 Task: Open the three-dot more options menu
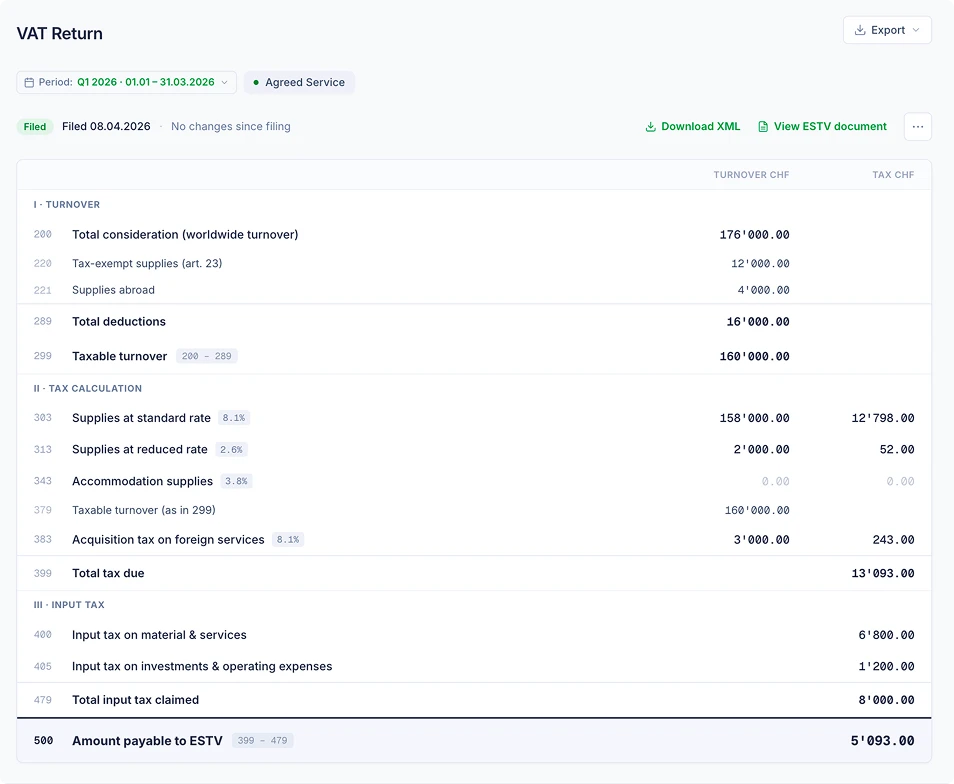[917, 127]
